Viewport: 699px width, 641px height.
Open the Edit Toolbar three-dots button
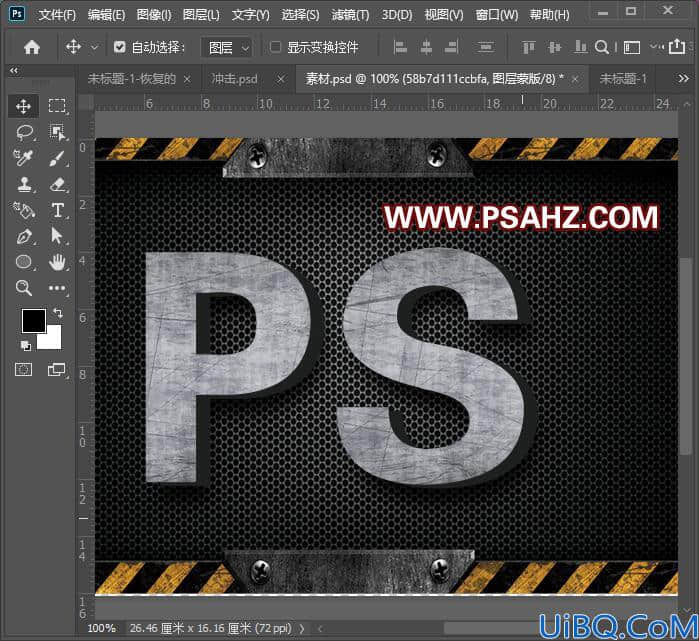tap(57, 288)
